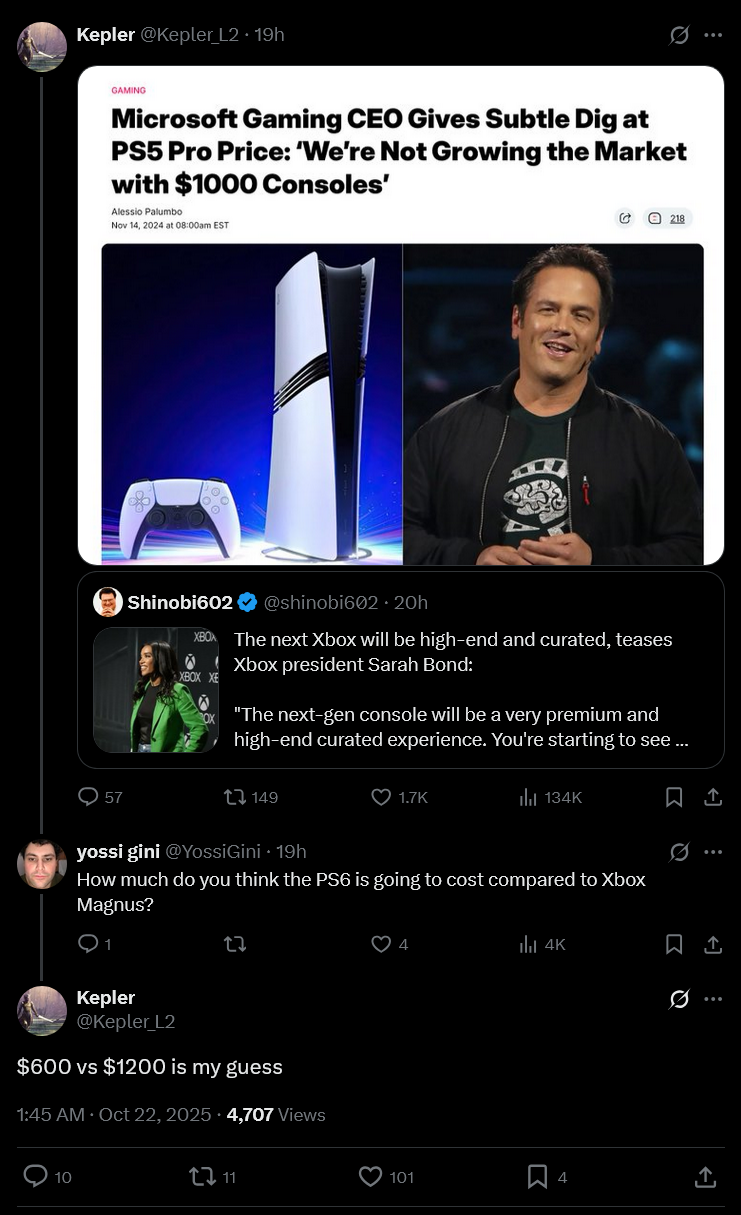Bookmark Kepler's top post
The height and width of the screenshot is (1215, 741).
coord(674,797)
